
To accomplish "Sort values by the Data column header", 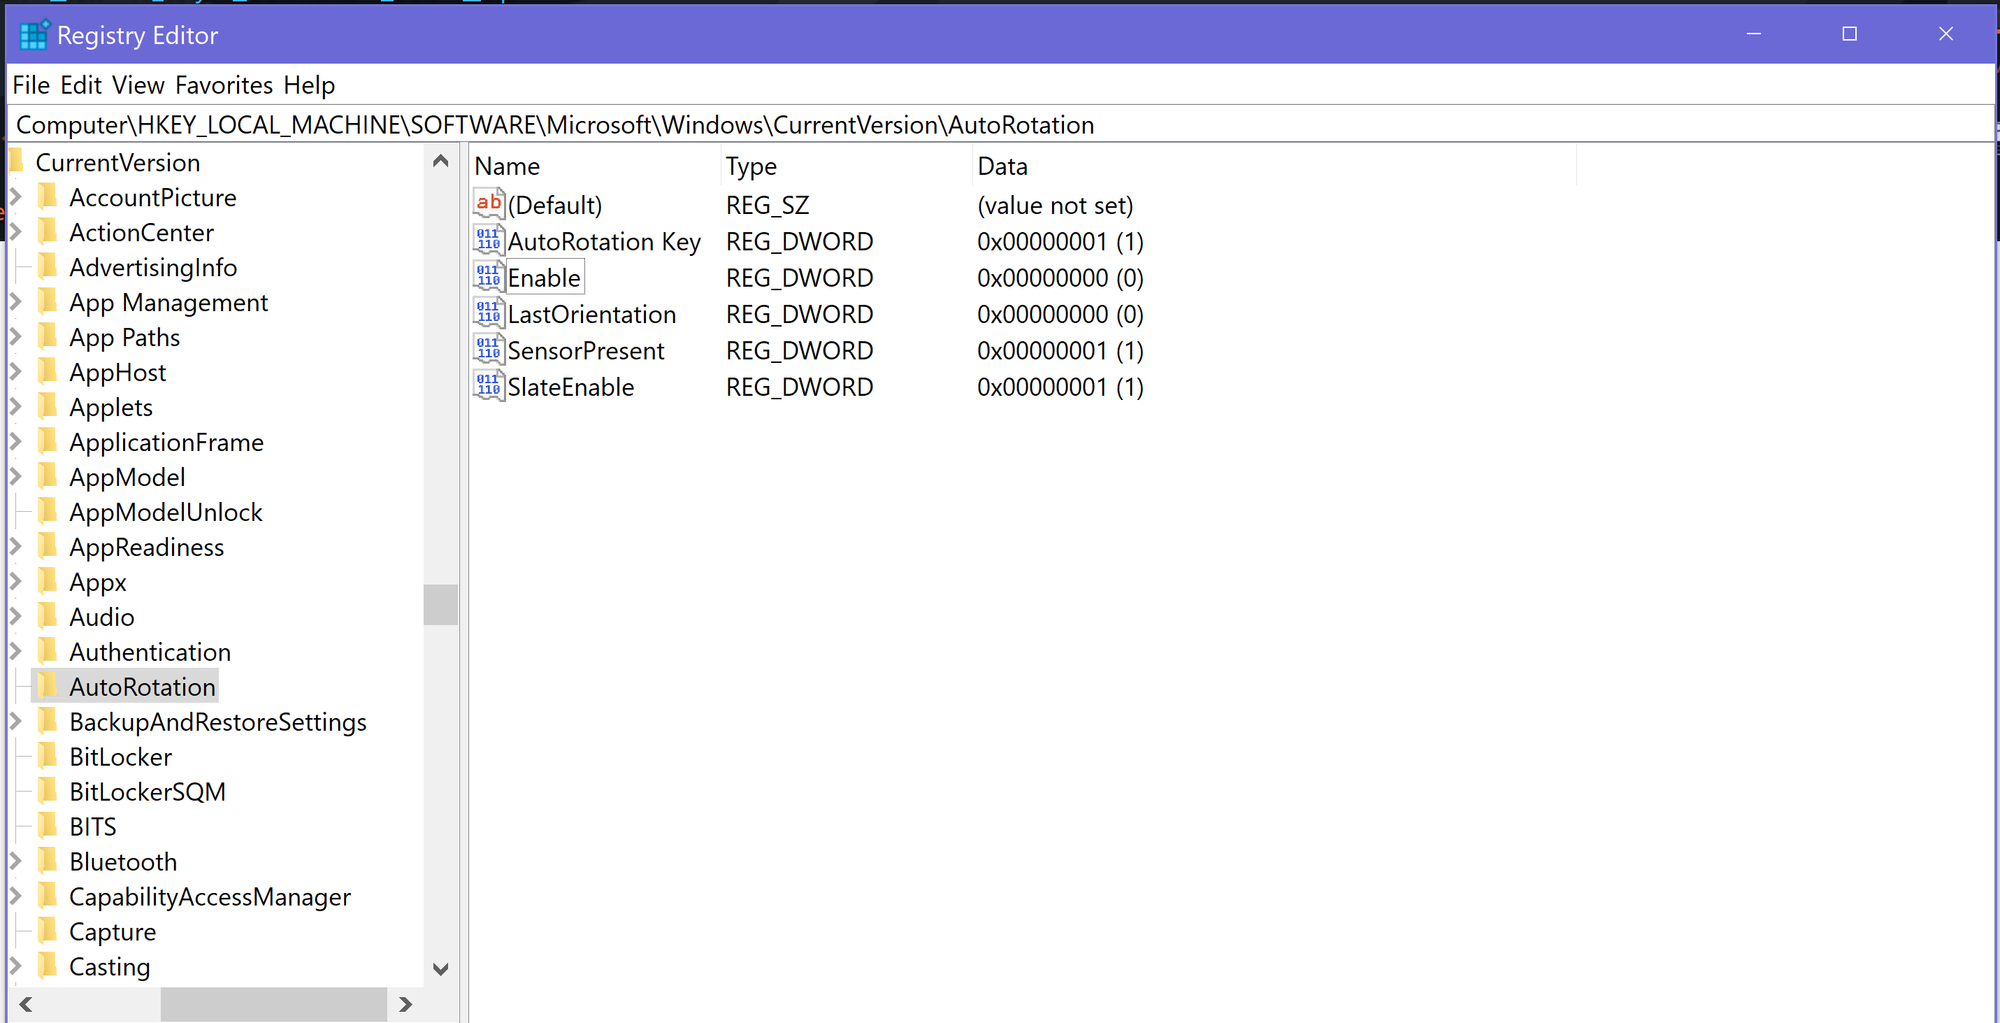I will pos(1274,166).
